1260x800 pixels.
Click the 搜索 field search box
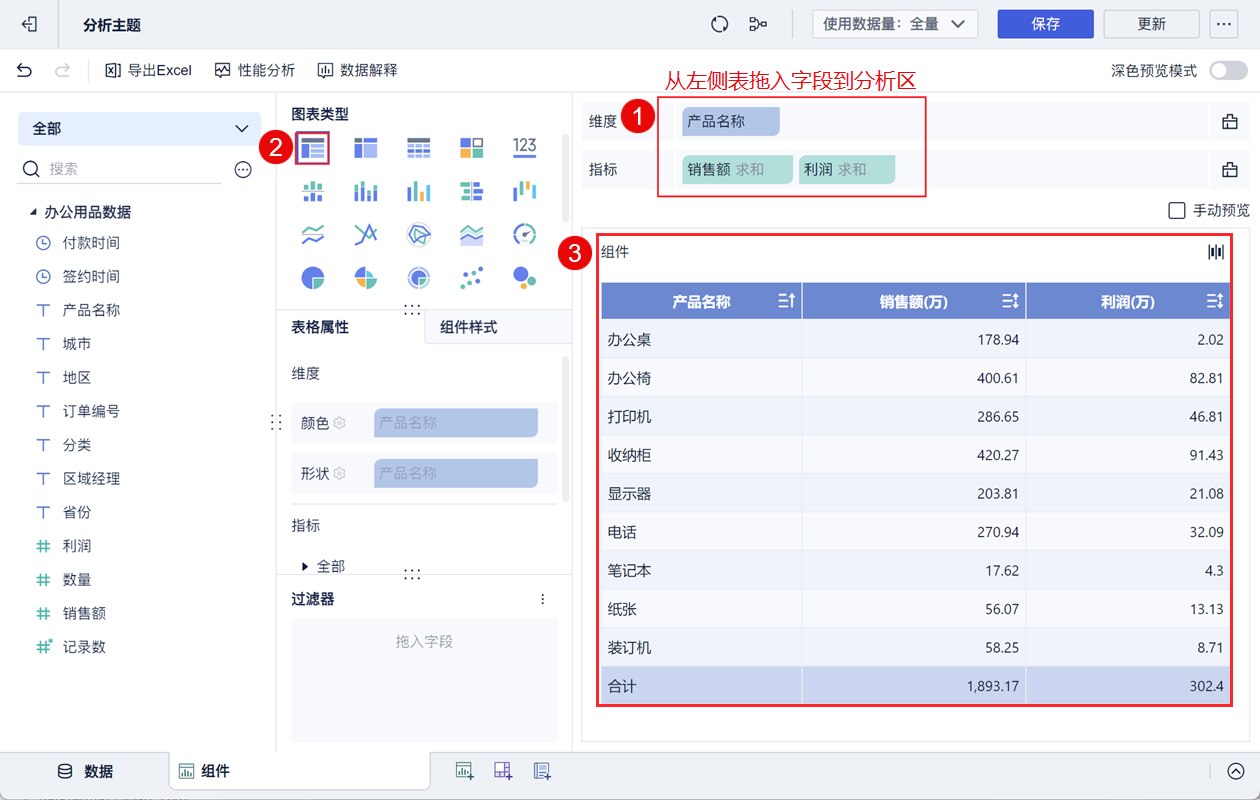(x=120, y=170)
